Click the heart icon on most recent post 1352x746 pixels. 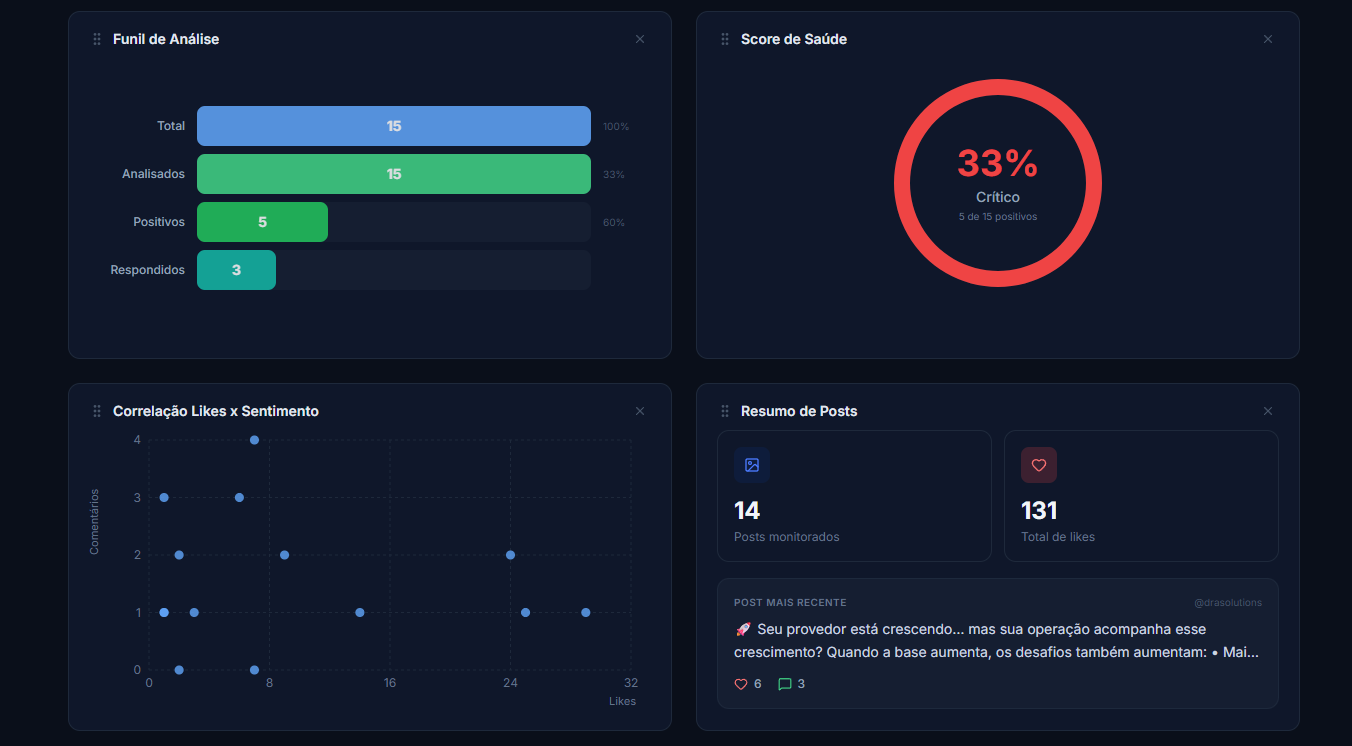(x=741, y=684)
